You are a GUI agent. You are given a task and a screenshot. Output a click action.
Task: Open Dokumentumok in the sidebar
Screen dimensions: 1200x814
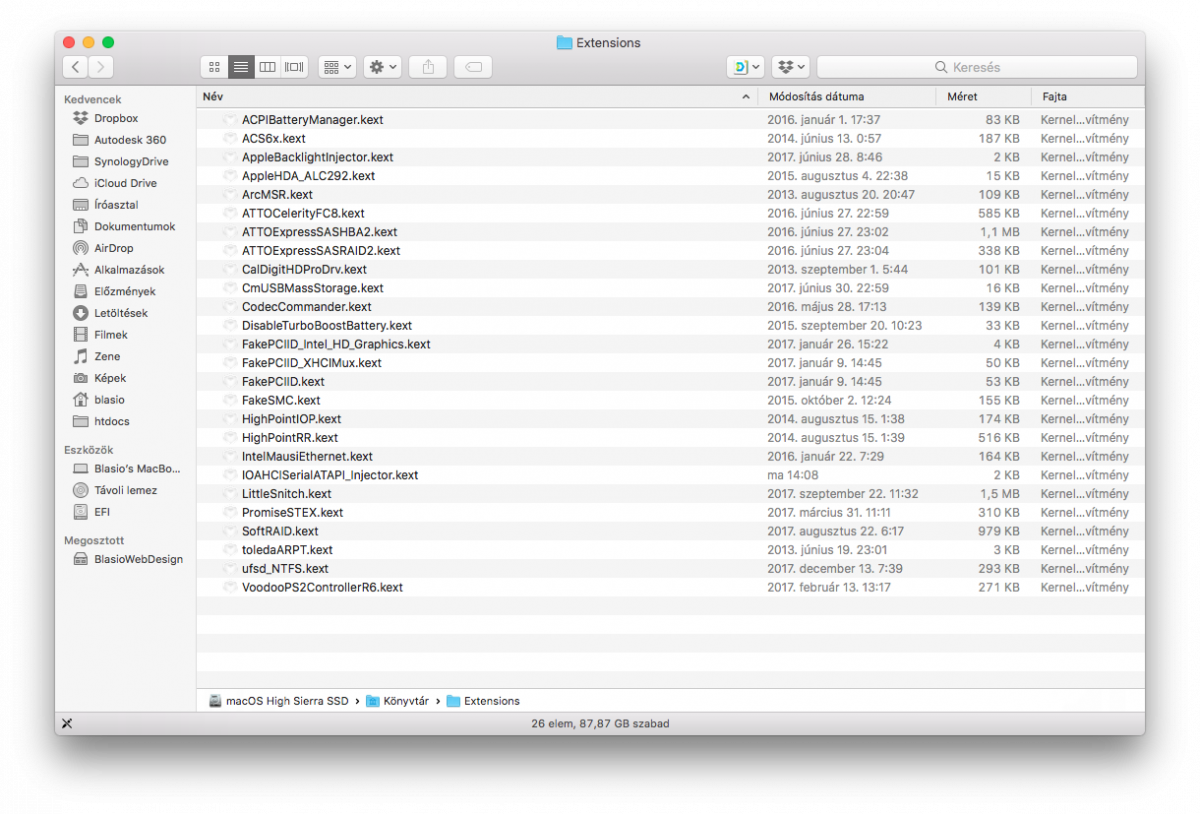click(125, 226)
